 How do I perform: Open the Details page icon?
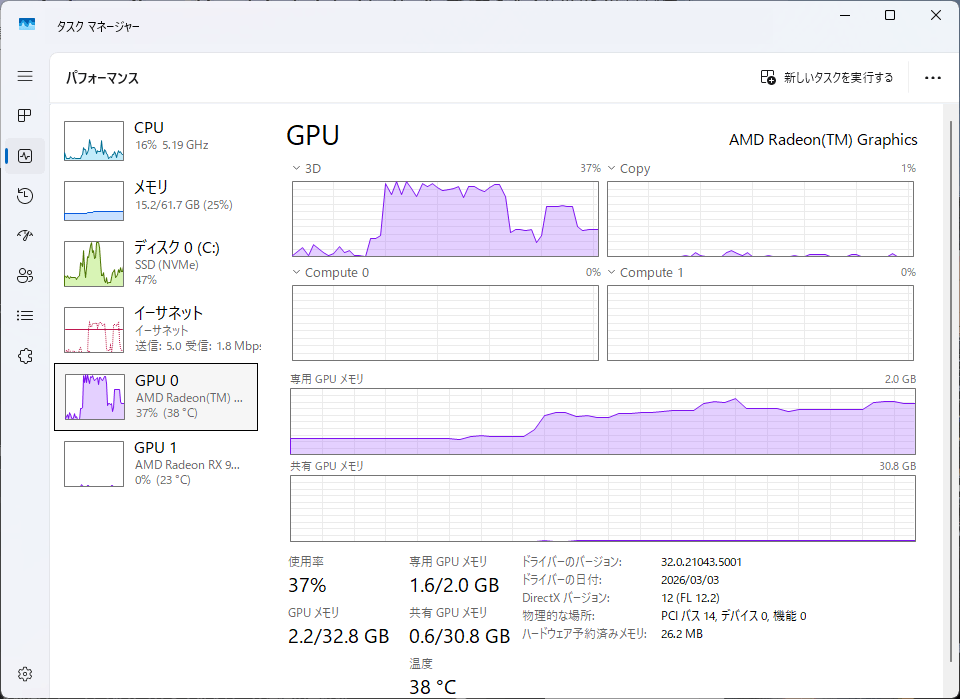[x=25, y=316]
